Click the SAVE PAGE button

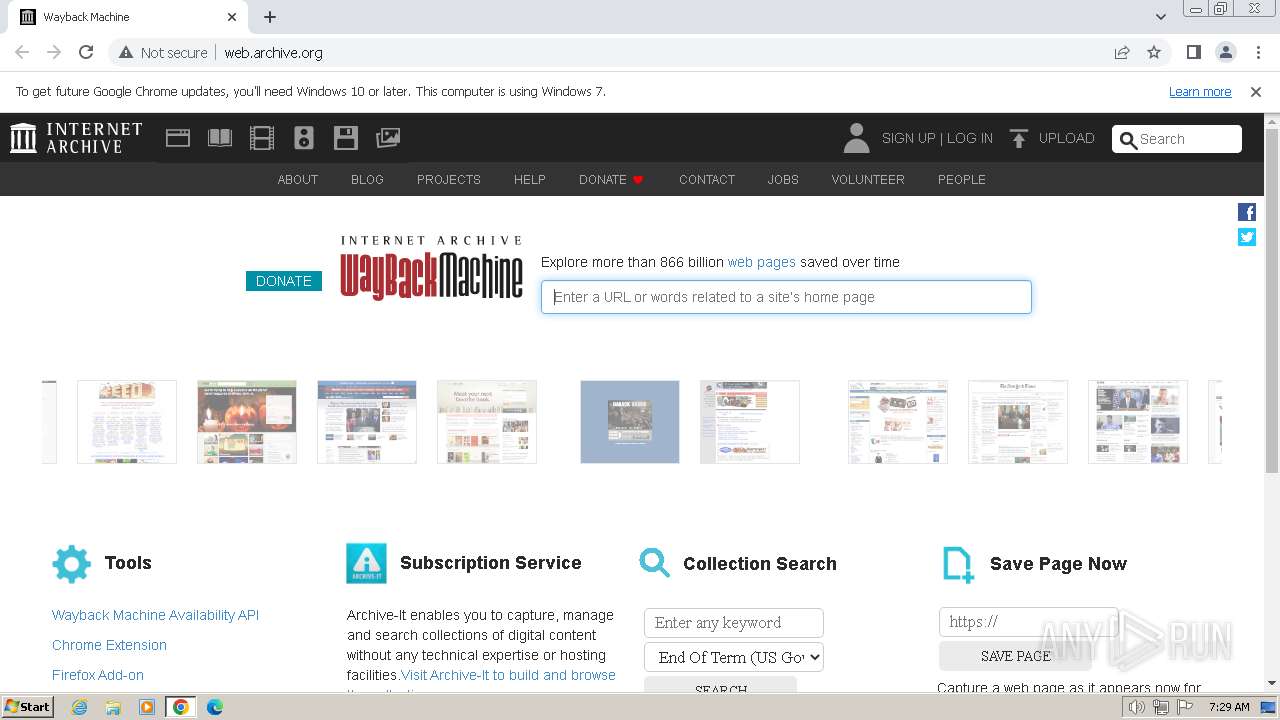coord(1016,656)
